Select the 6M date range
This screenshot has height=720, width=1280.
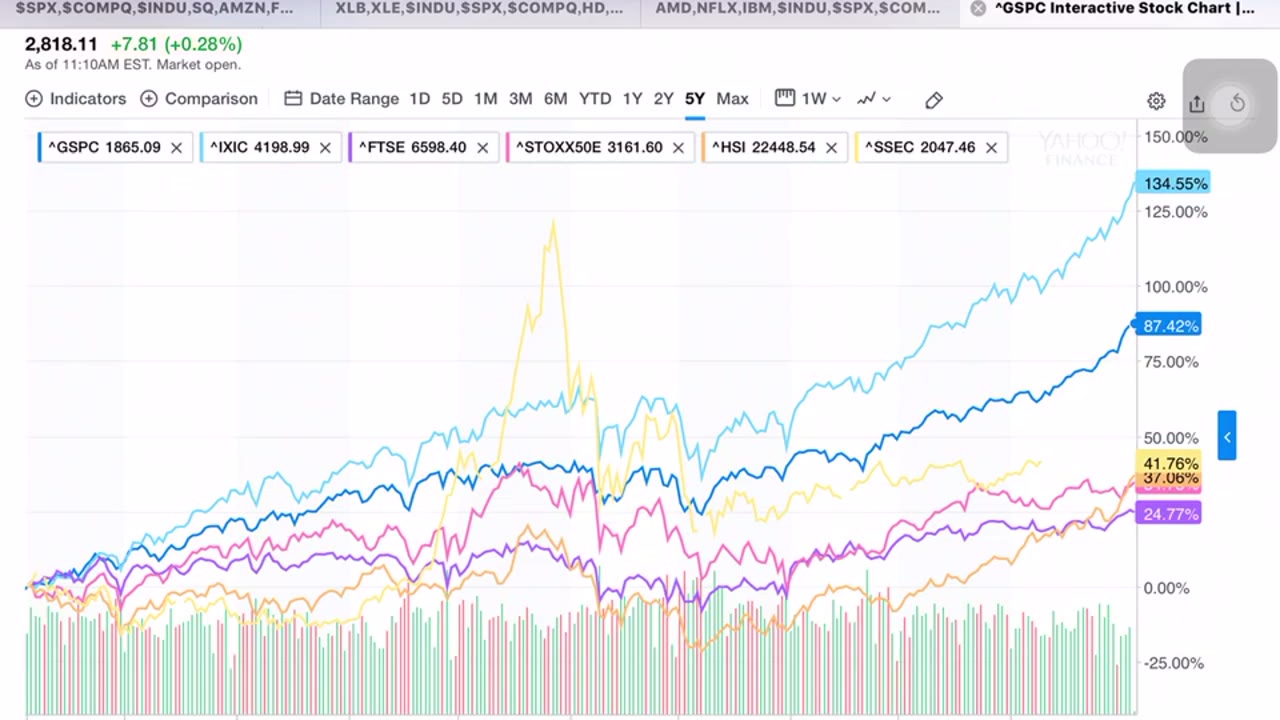point(555,99)
